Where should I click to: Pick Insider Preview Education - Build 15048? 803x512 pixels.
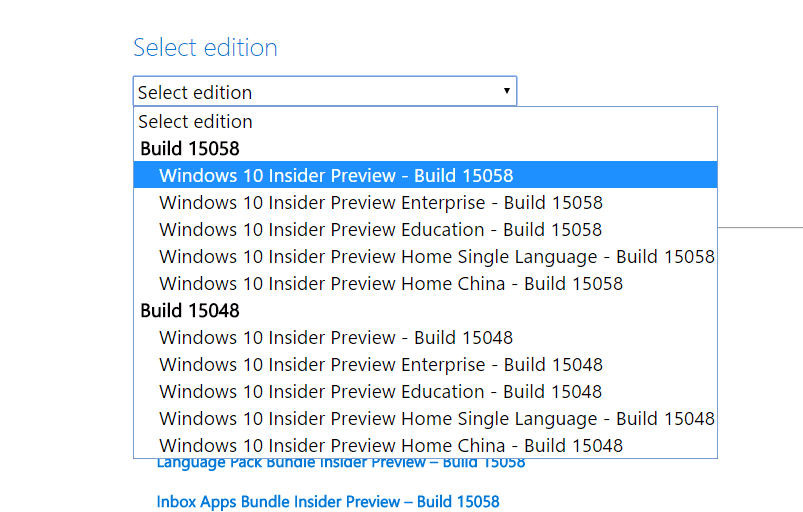380,392
